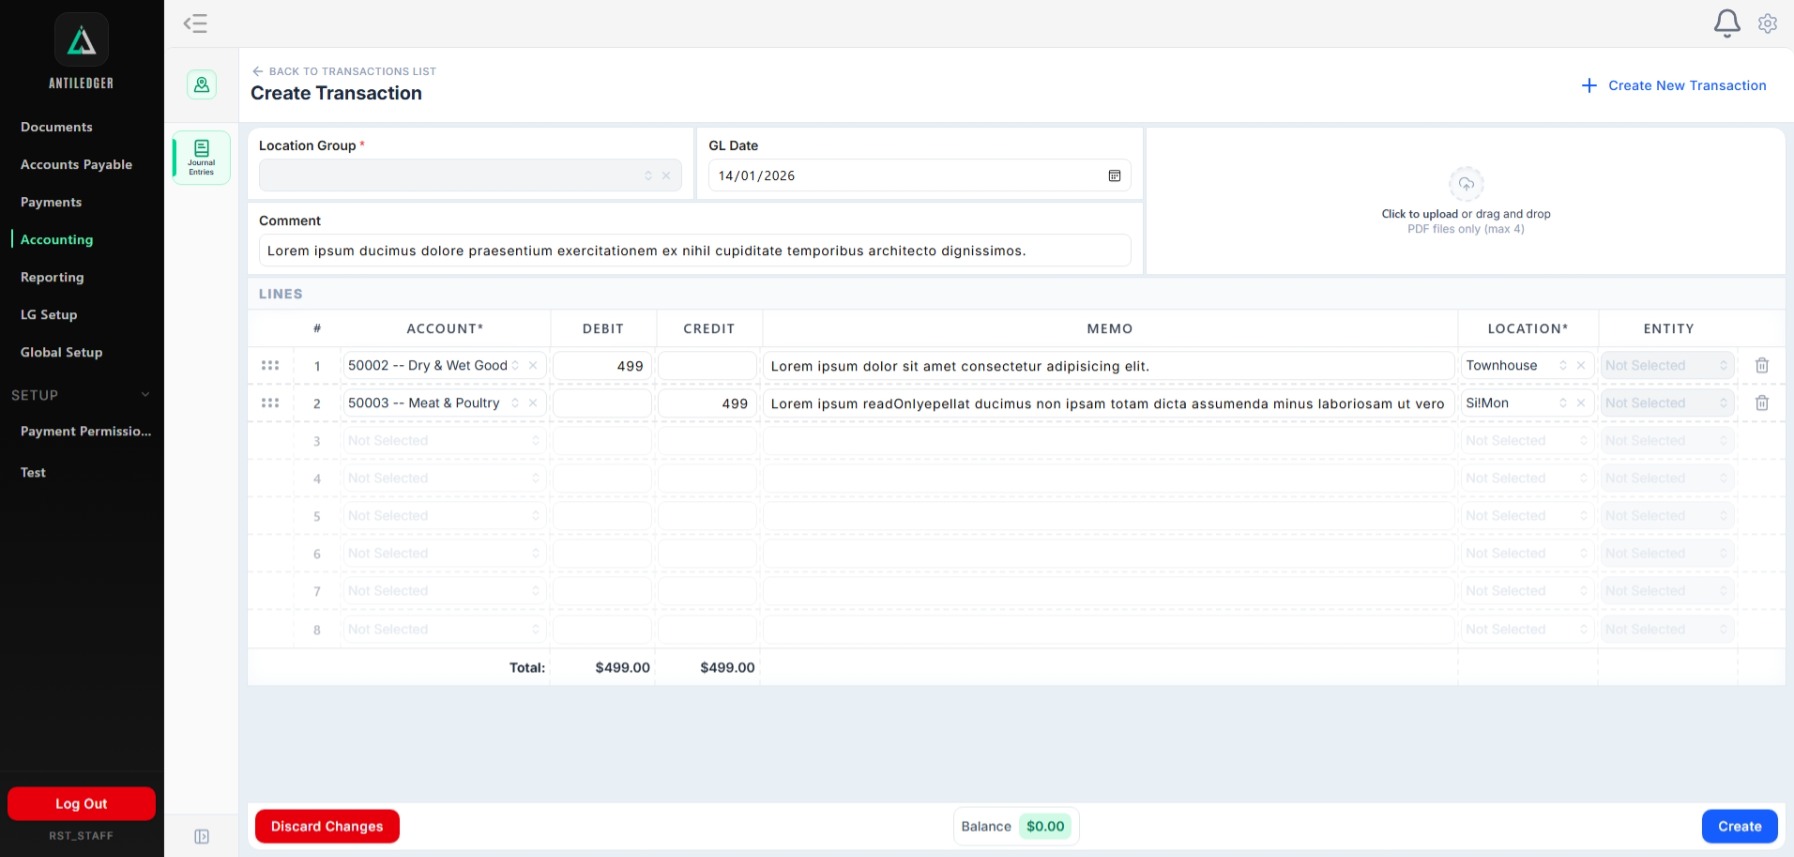Click the back arrow to transactions list
The height and width of the screenshot is (857, 1794).
pyautogui.click(x=258, y=71)
